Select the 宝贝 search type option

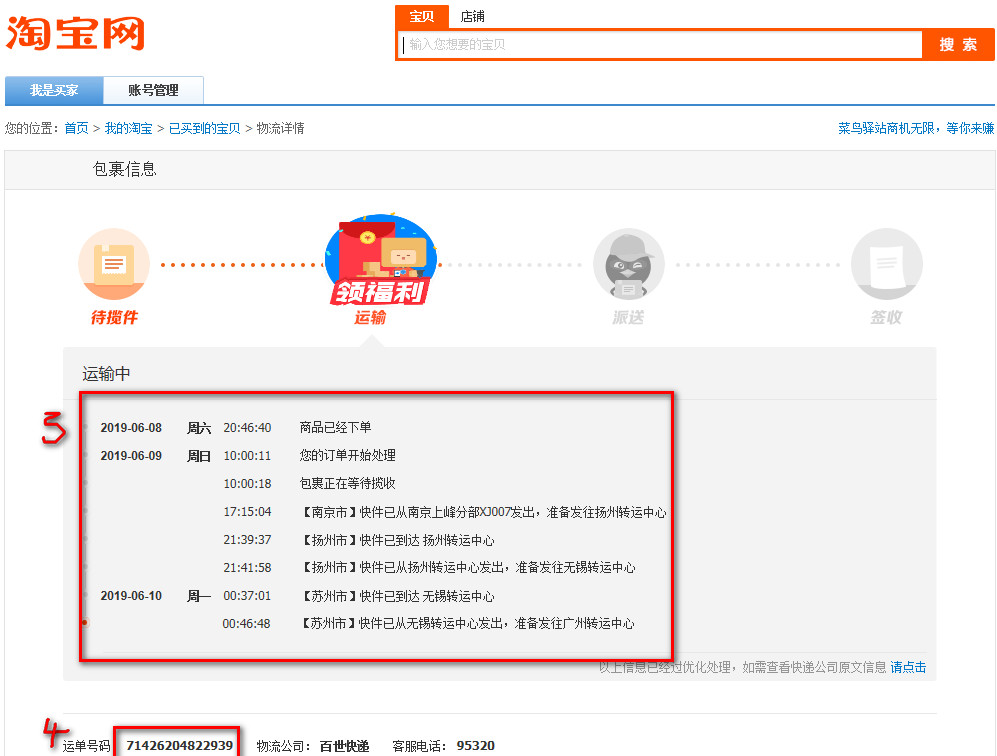tap(421, 16)
